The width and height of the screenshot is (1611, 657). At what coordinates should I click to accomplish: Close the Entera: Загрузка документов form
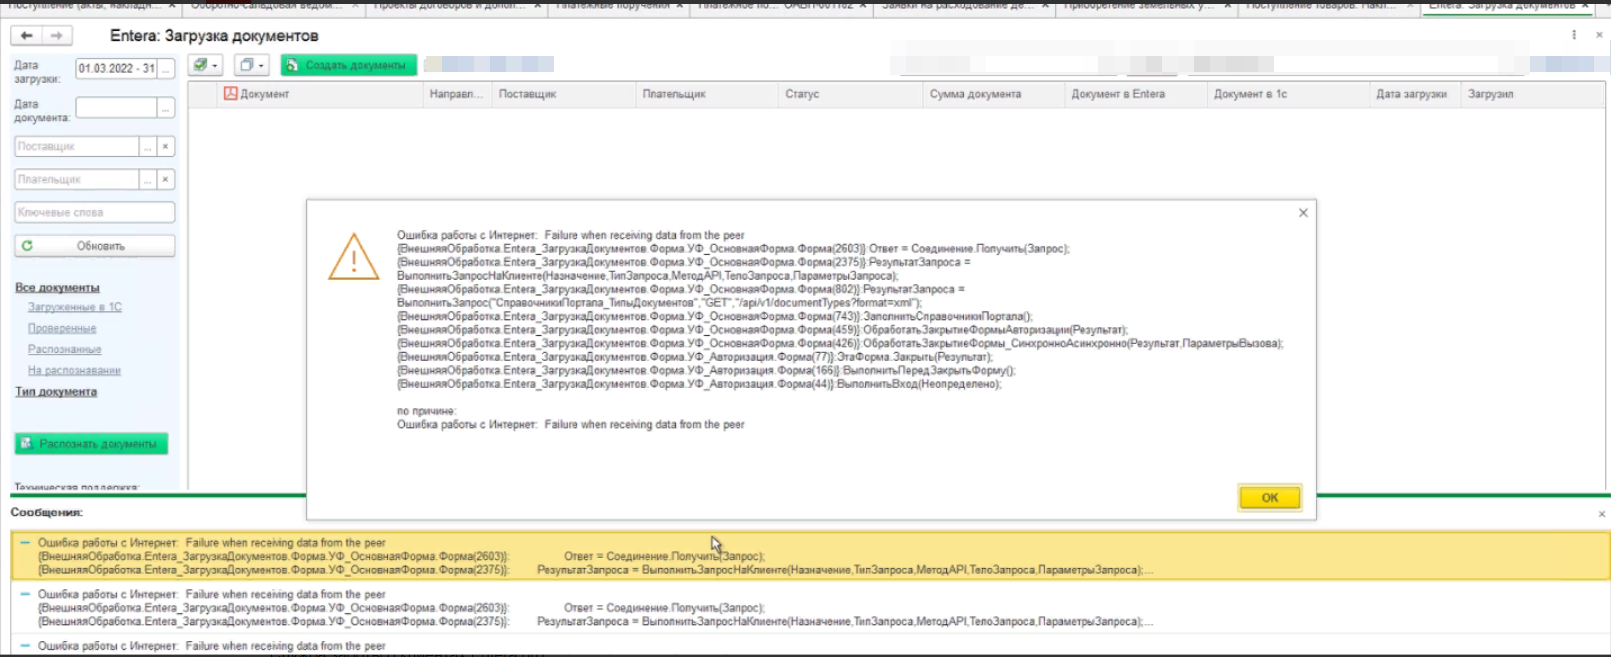pyautogui.click(x=1598, y=35)
